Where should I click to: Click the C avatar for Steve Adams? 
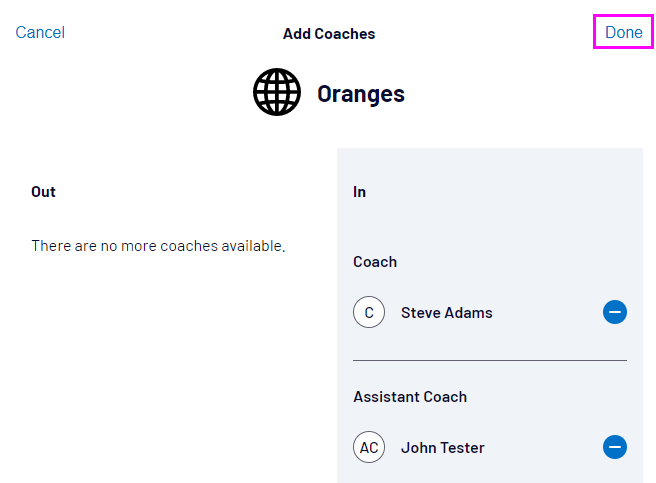369,313
